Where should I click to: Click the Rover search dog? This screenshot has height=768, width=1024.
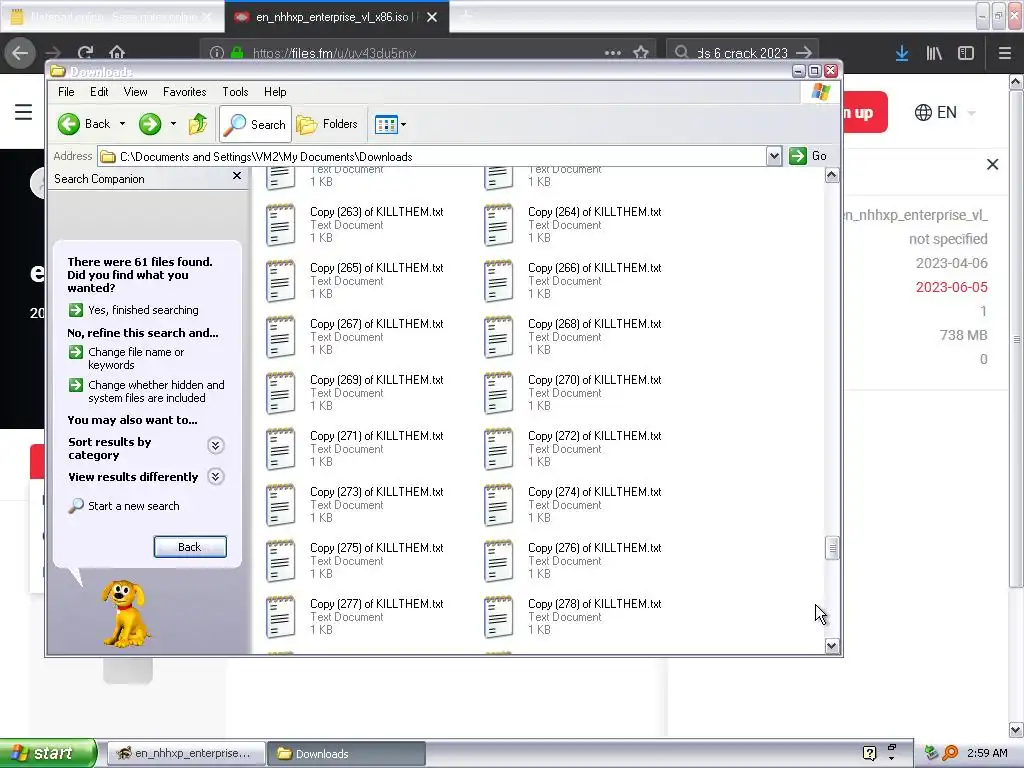pyautogui.click(x=127, y=614)
